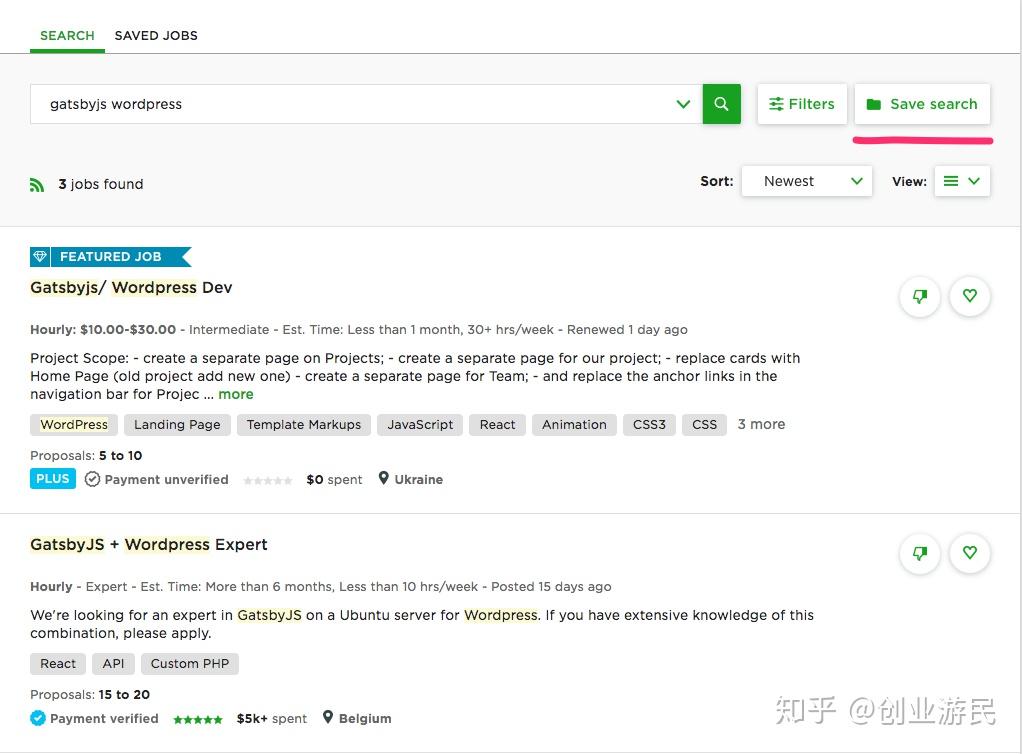Select the Landing Page skill tag
This screenshot has height=754, width=1022.
[x=177, y=425]
